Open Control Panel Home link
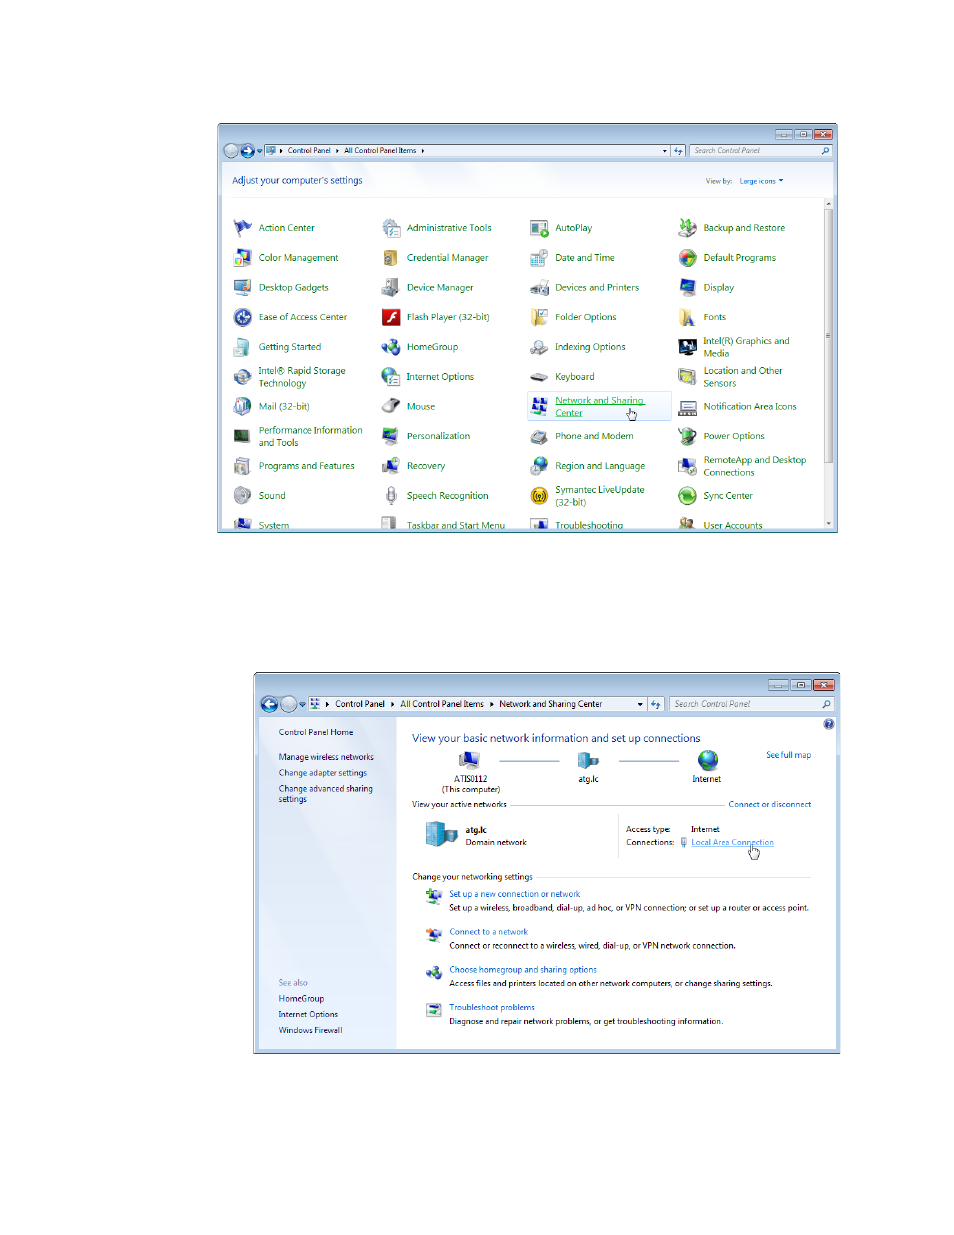This screenshot has height=1235, width=954. tap(316, 732)
